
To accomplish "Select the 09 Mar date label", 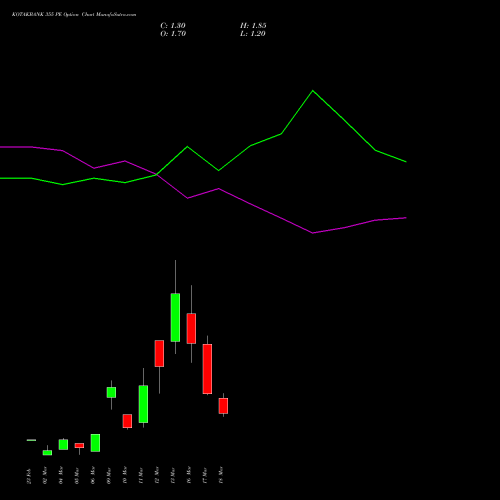I will pyautogui.click(x=109, y=476).
